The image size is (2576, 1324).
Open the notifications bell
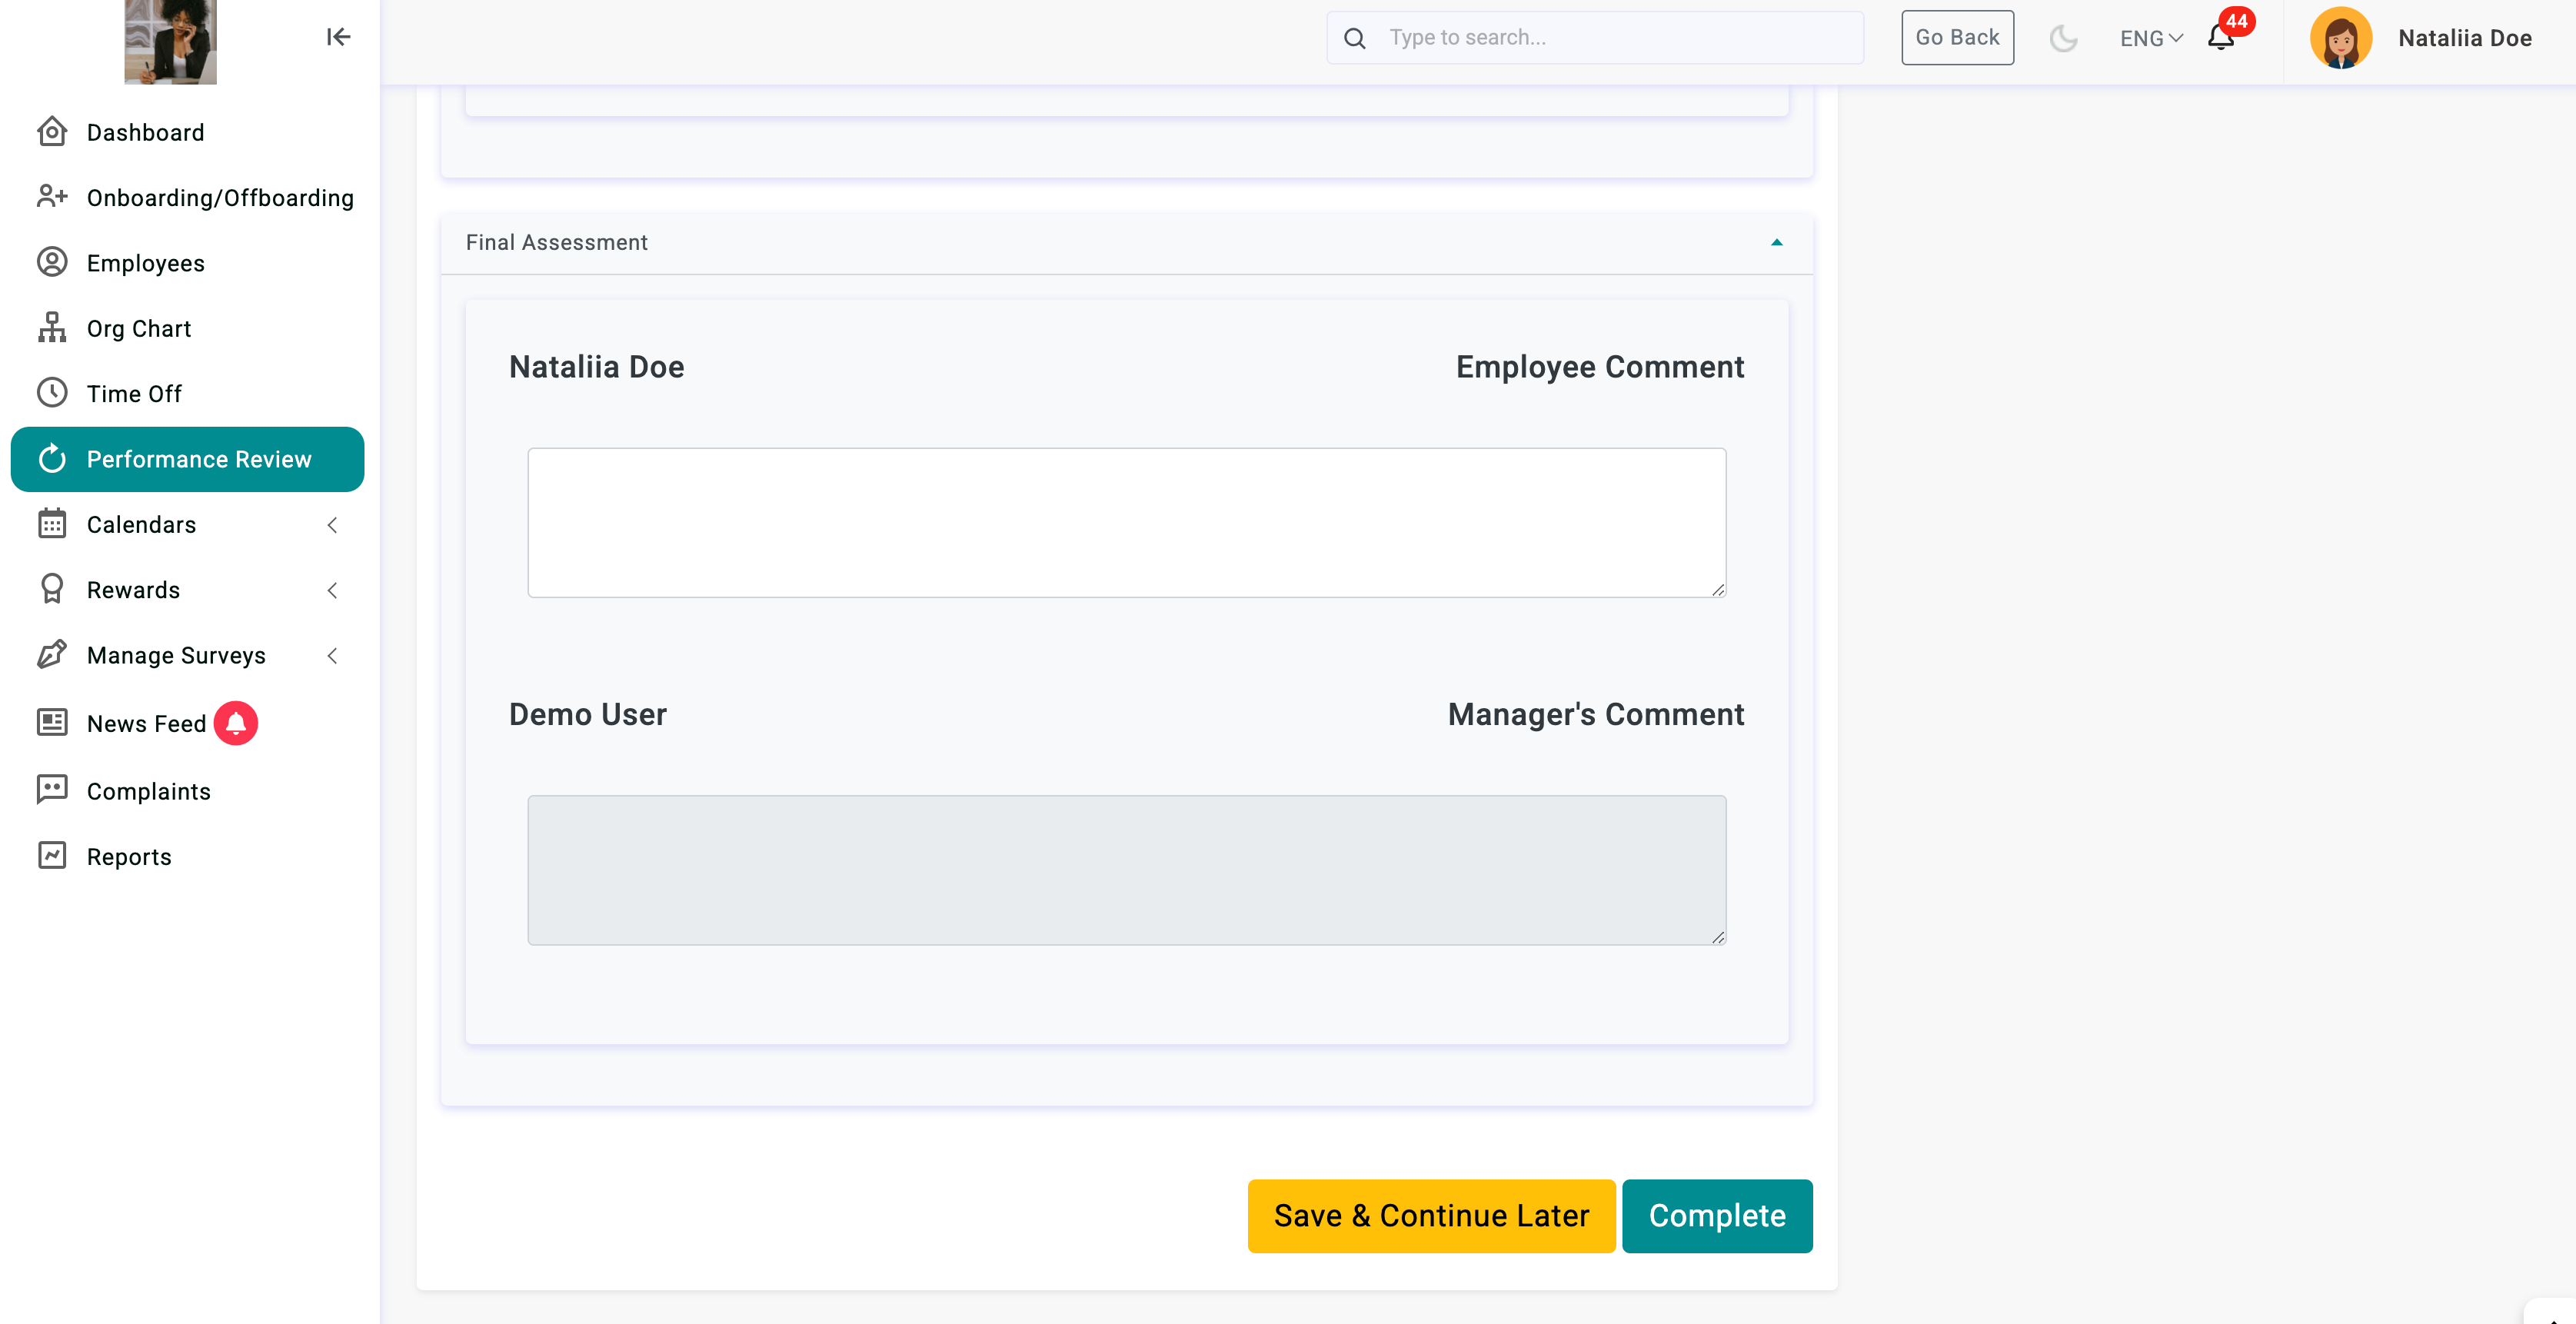[2221, 38]
